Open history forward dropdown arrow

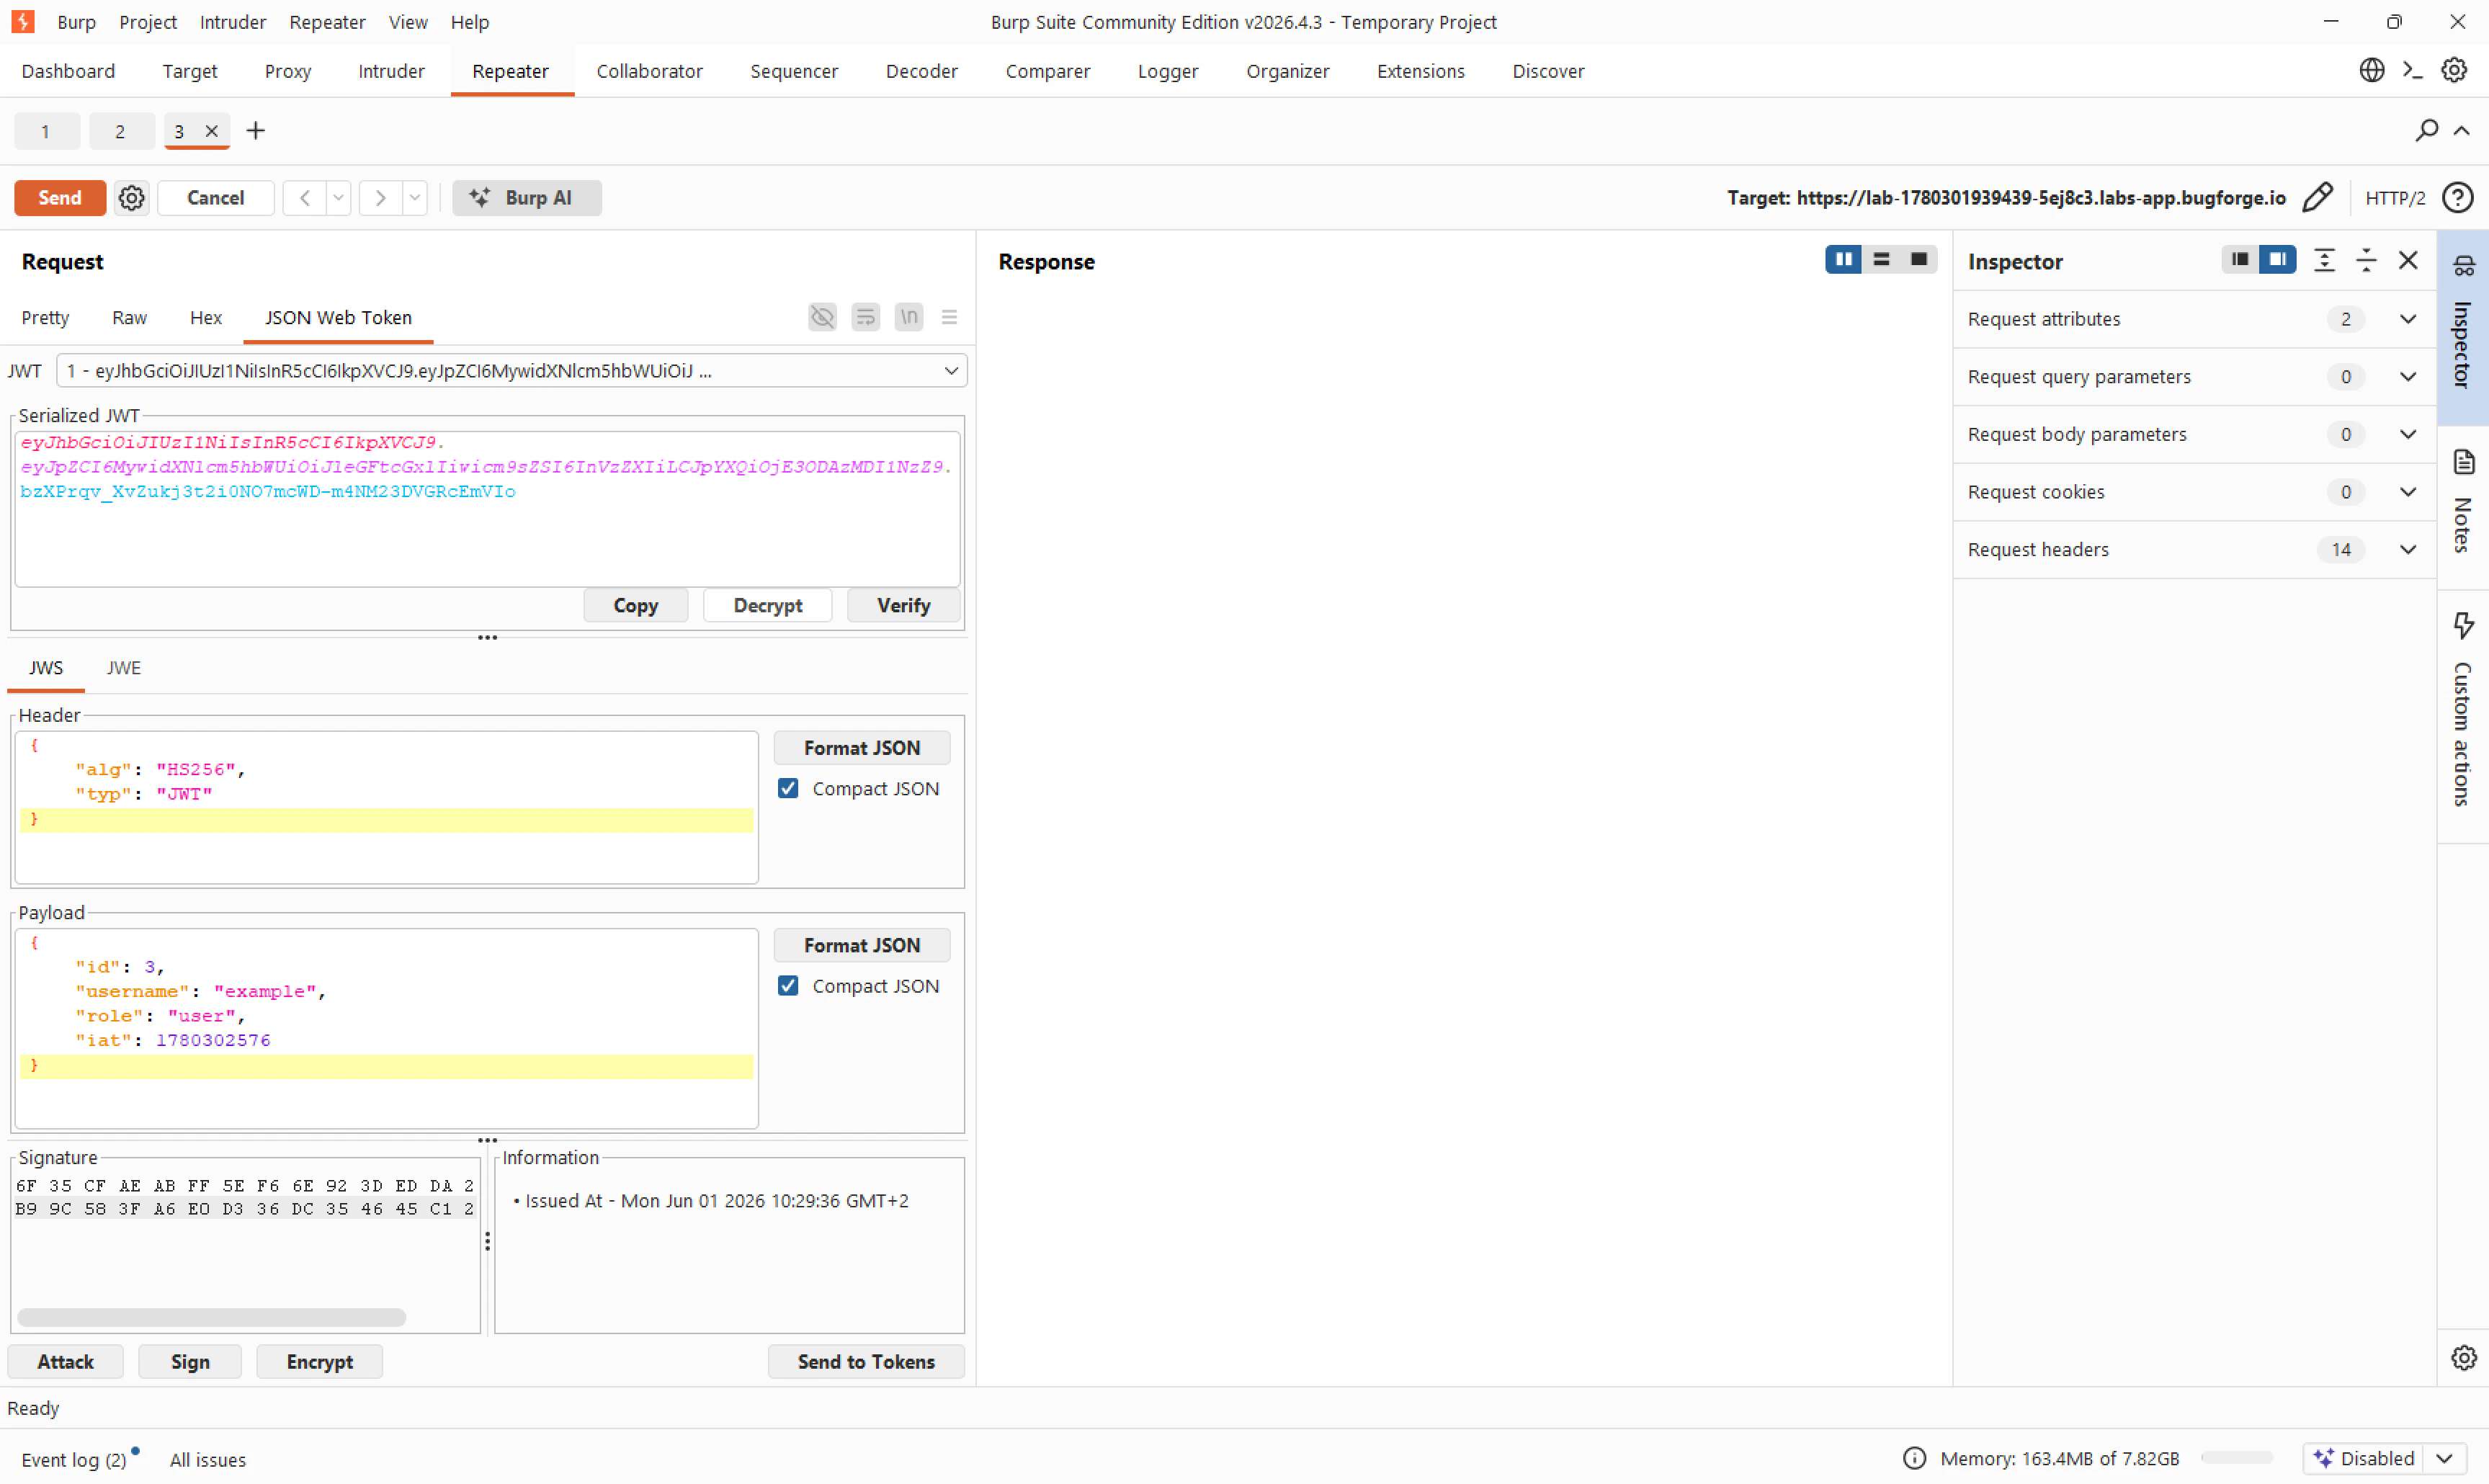click(x=414, y=198)
